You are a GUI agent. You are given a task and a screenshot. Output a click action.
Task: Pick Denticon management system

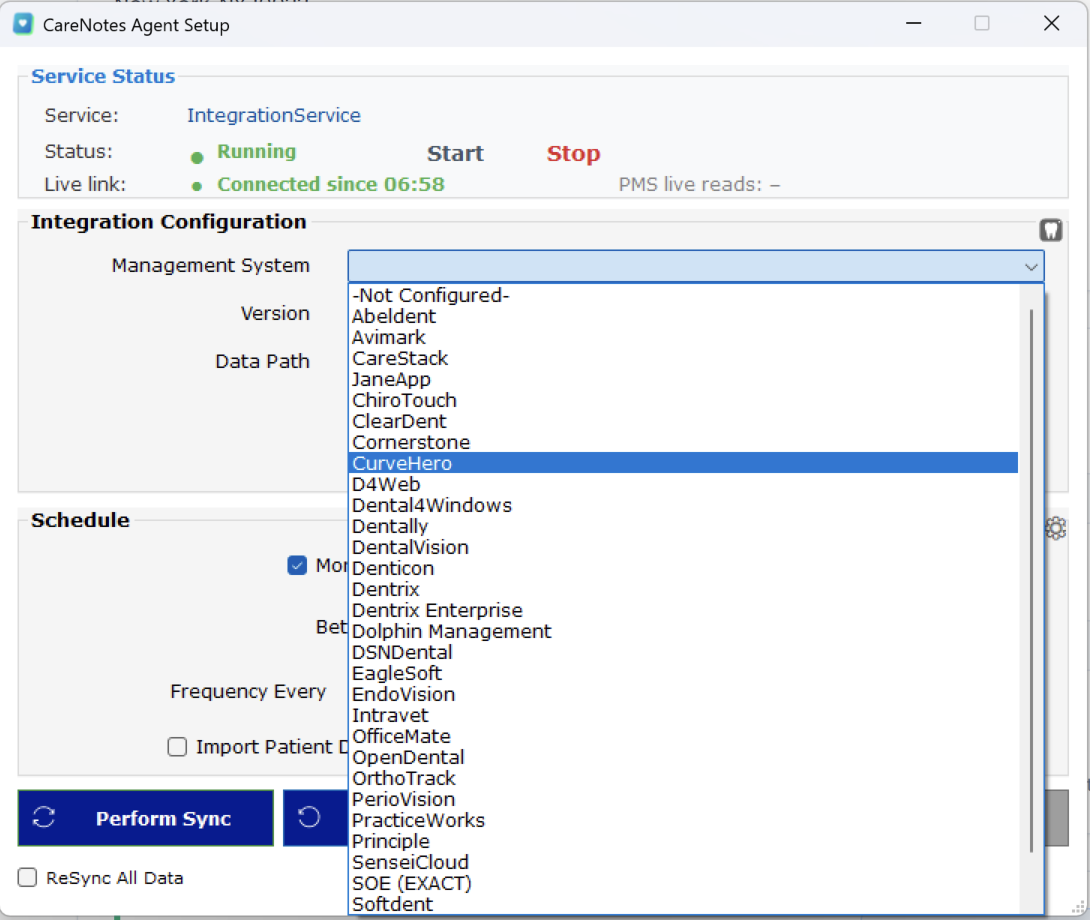(683, 568)
